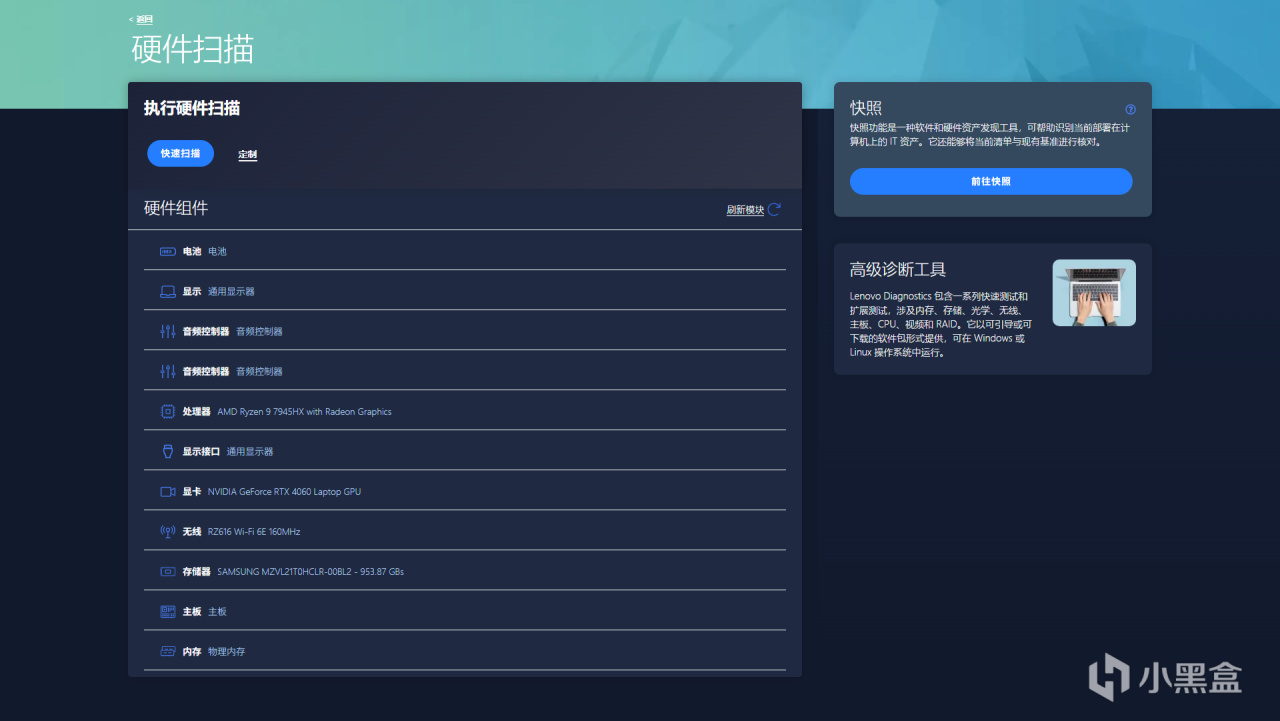1280x721 pixels.
Task: Select the 执行硬件扫描 heading
Action: pyautogui.click(x=192, y=108)
